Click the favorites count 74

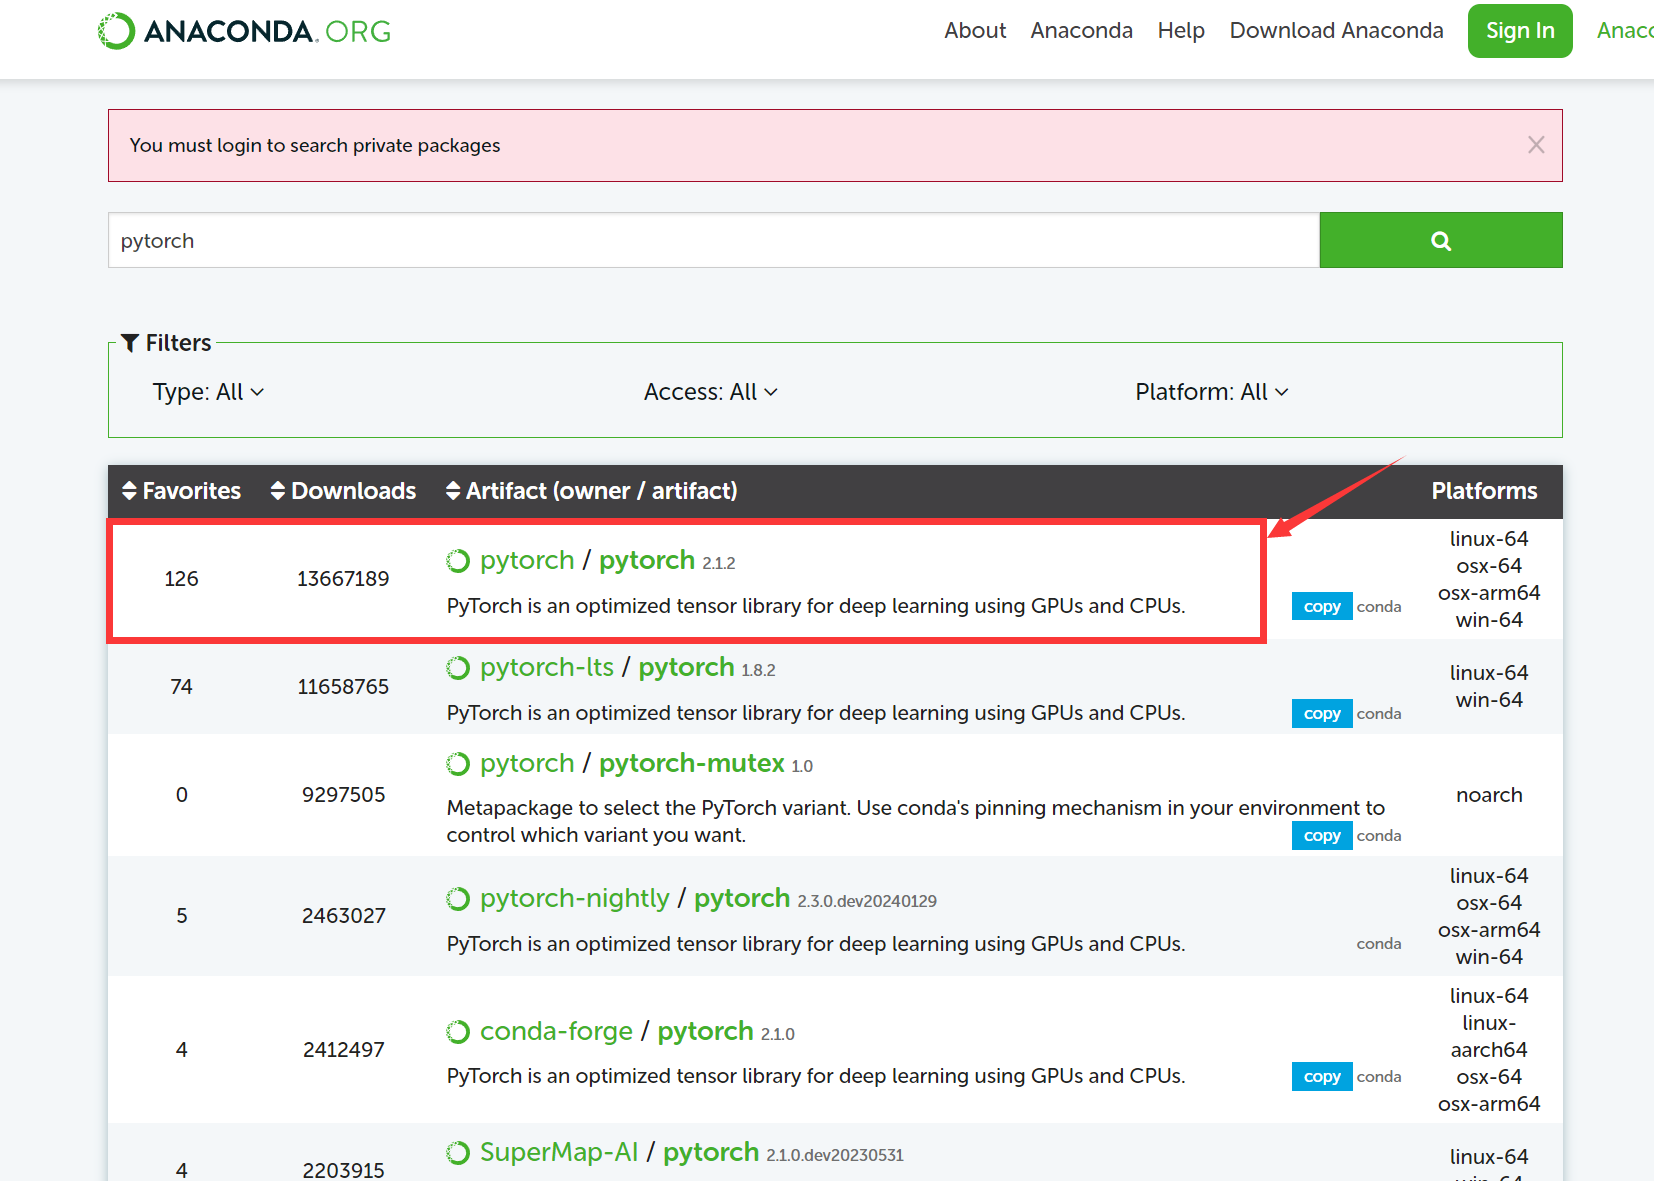tap(182, 687)
